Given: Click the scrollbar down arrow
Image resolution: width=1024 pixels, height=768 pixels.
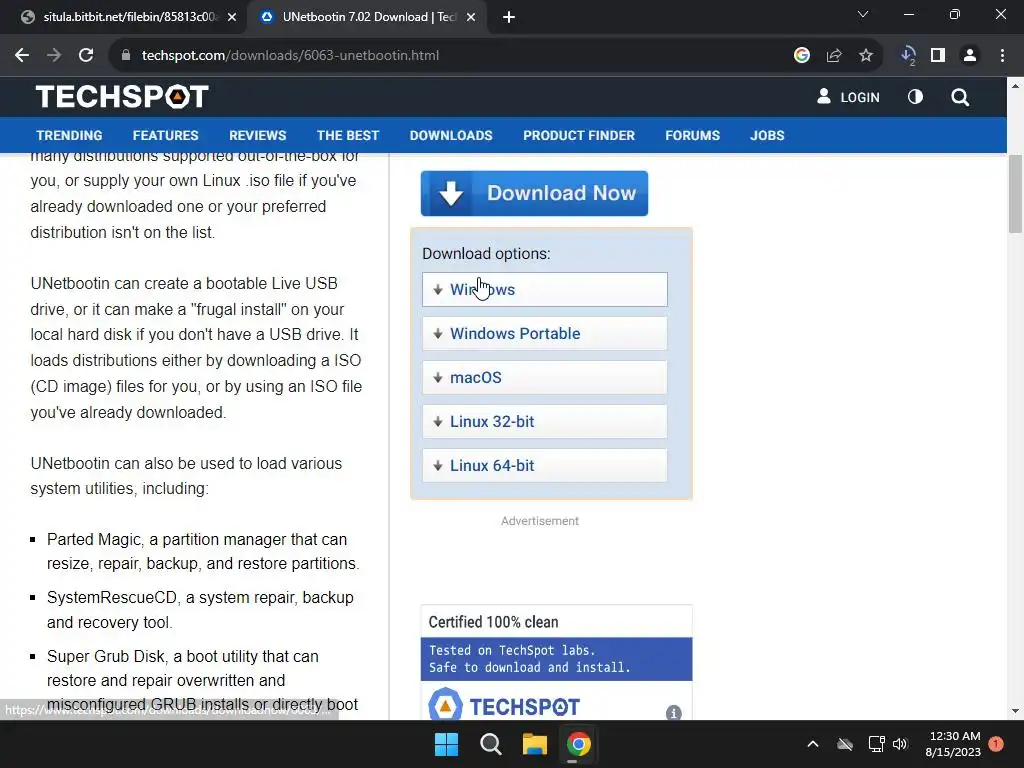Looking at the screenshot, I should click(x=1015, y=711).
